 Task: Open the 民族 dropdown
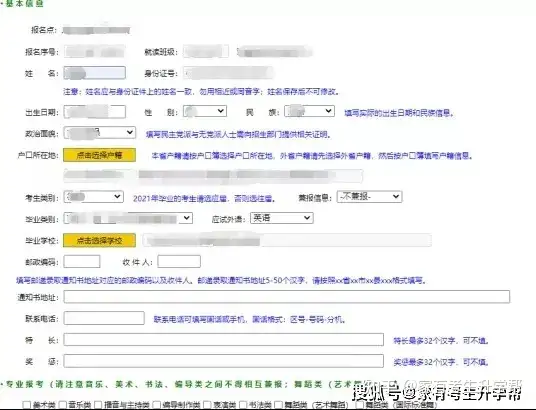309,111
